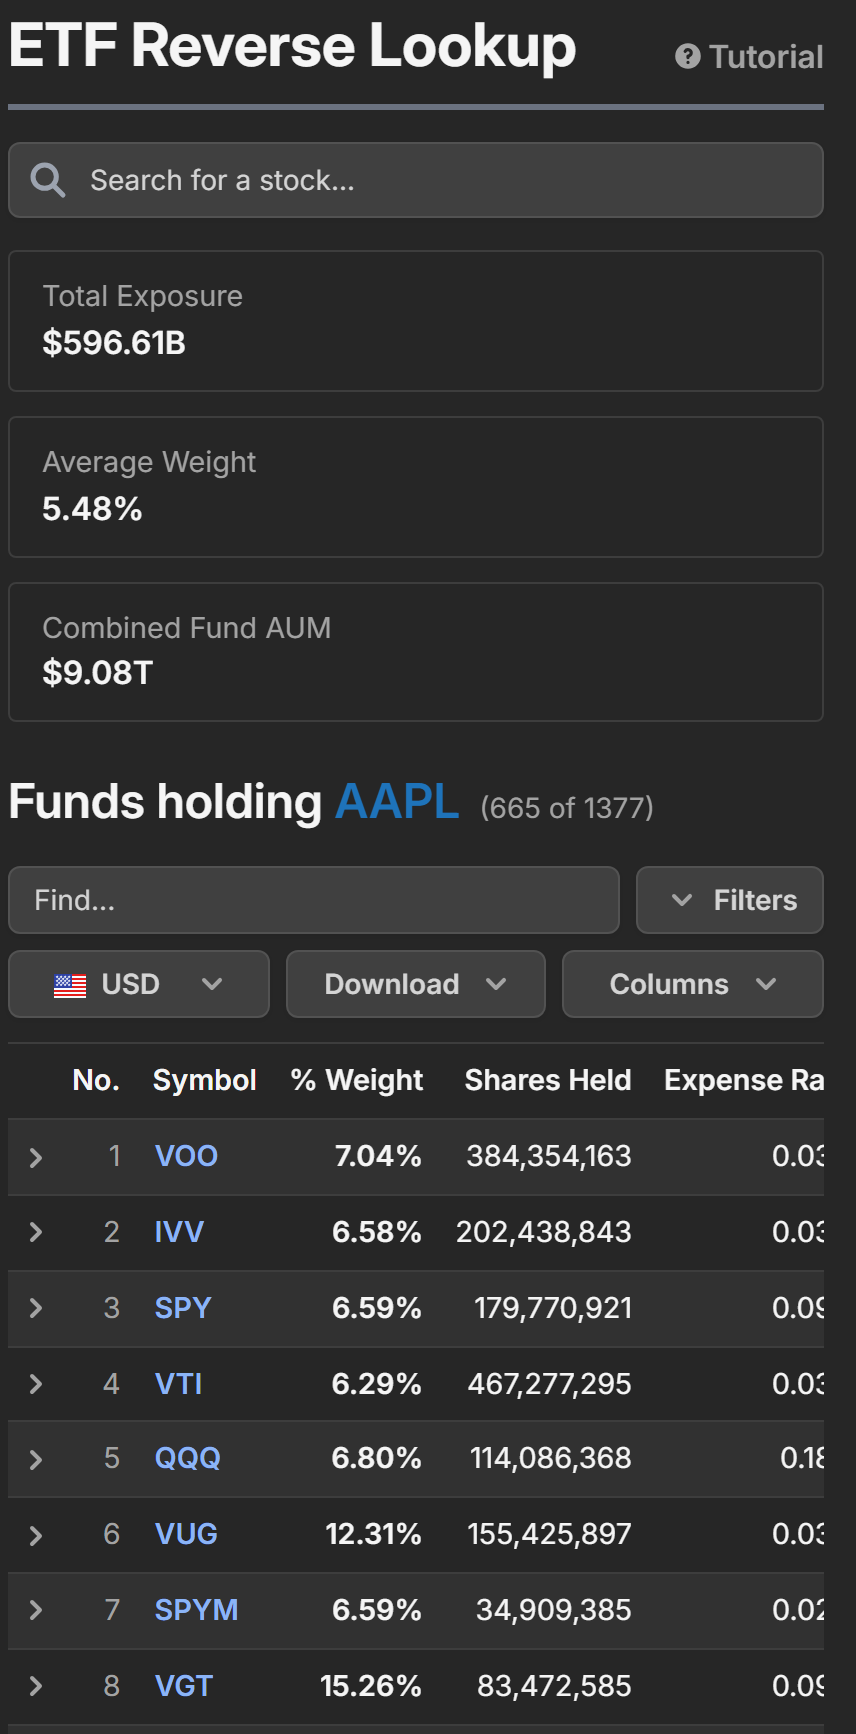Open the Tutorial help link

pos(749,57)
